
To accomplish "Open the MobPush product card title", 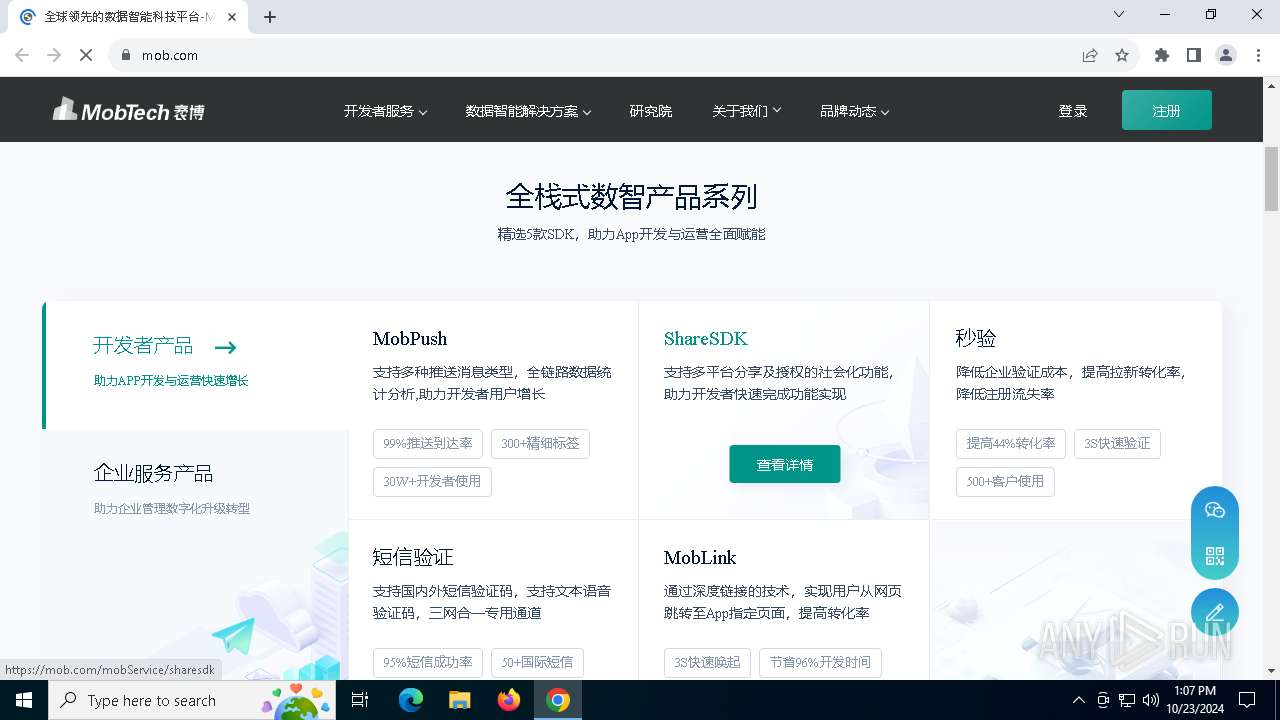I will pyautogui.click(x=410, y=339).
